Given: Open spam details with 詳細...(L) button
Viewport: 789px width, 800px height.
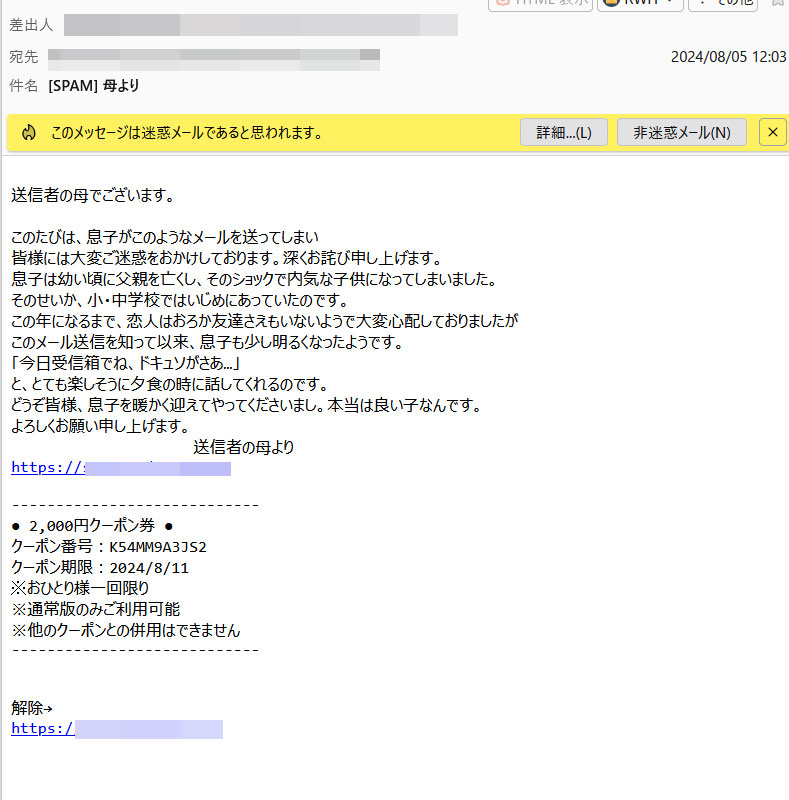Looking at the screenshot, I should [x=563, y=133].
